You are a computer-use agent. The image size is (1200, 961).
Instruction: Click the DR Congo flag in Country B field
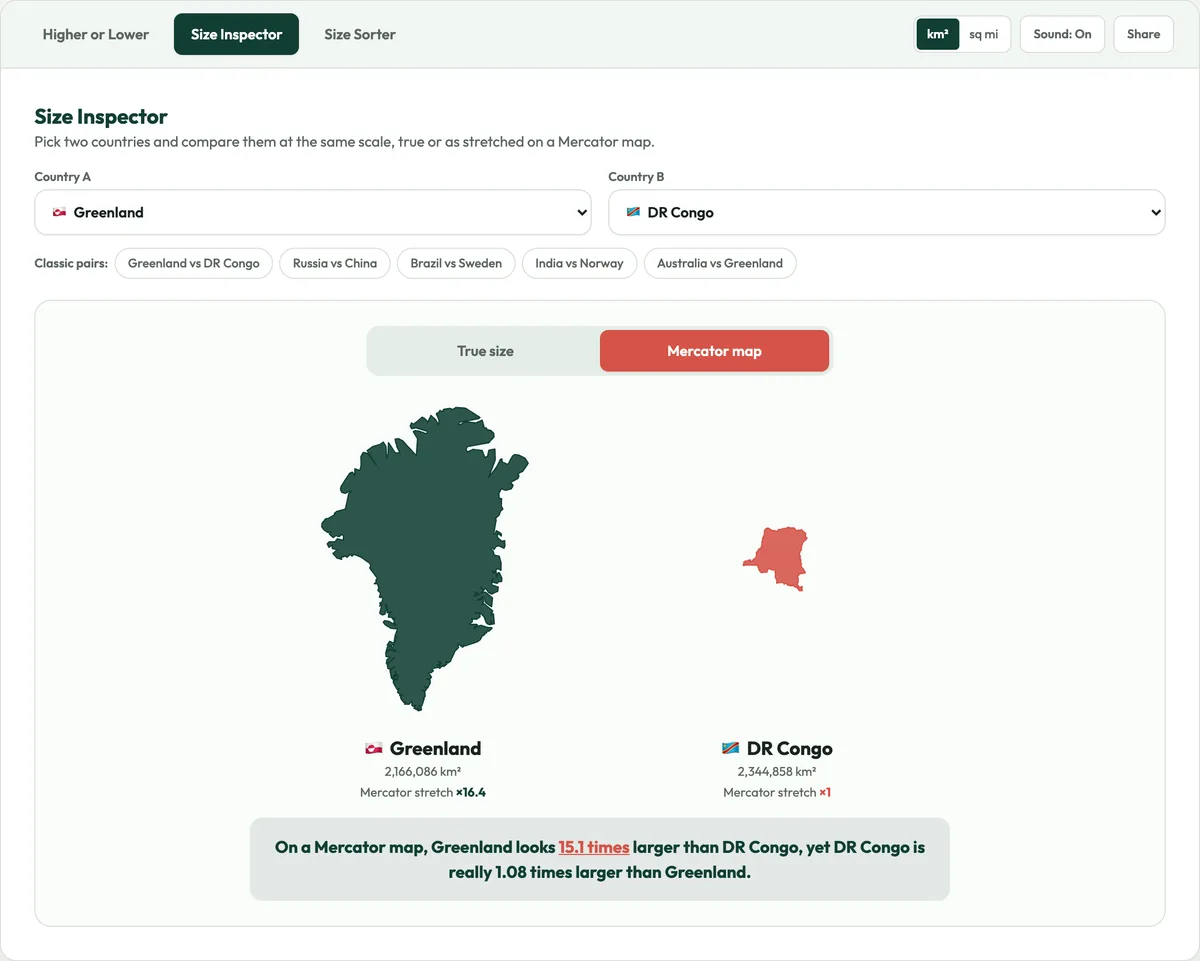click(633, 212)
